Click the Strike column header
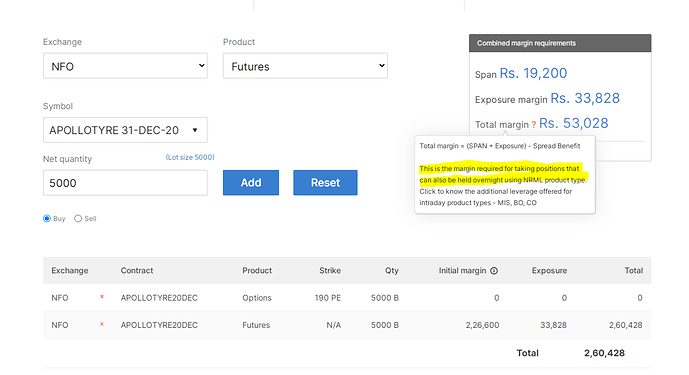The width and height of the screenshot is (689, 375). (330, 270)
